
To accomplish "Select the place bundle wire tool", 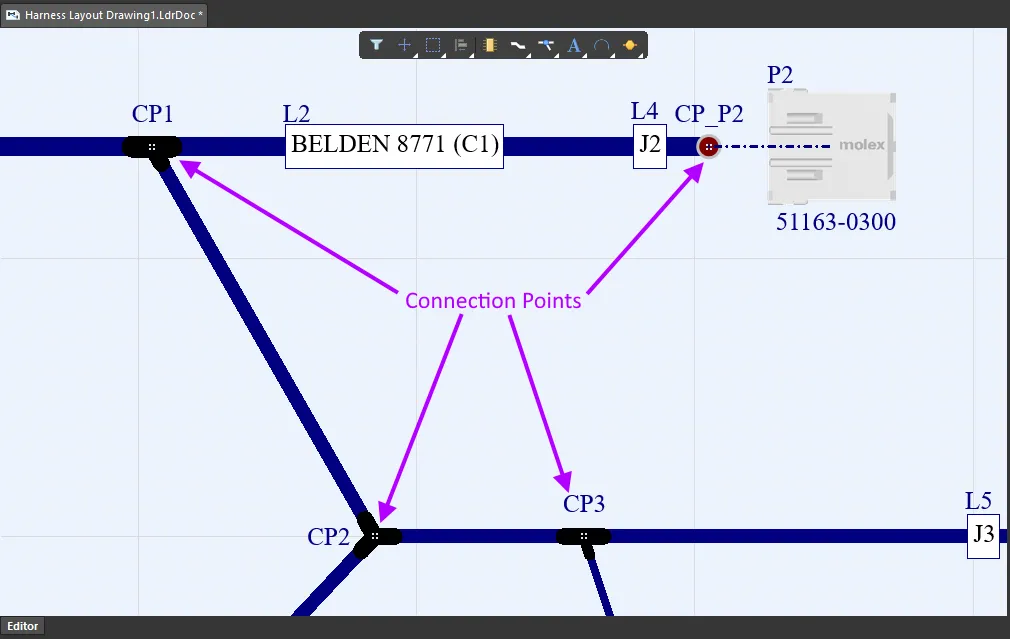I will (518, 45).
